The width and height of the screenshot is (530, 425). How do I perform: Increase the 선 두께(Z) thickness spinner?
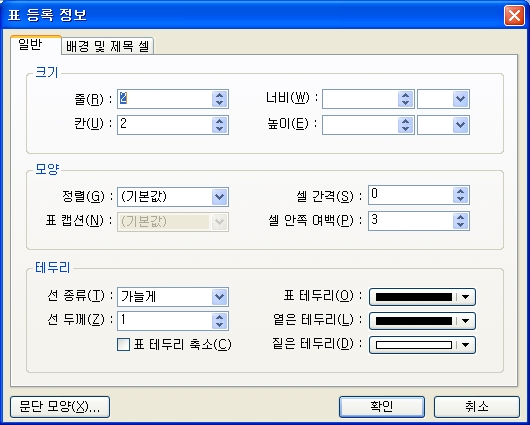point(220,317)
